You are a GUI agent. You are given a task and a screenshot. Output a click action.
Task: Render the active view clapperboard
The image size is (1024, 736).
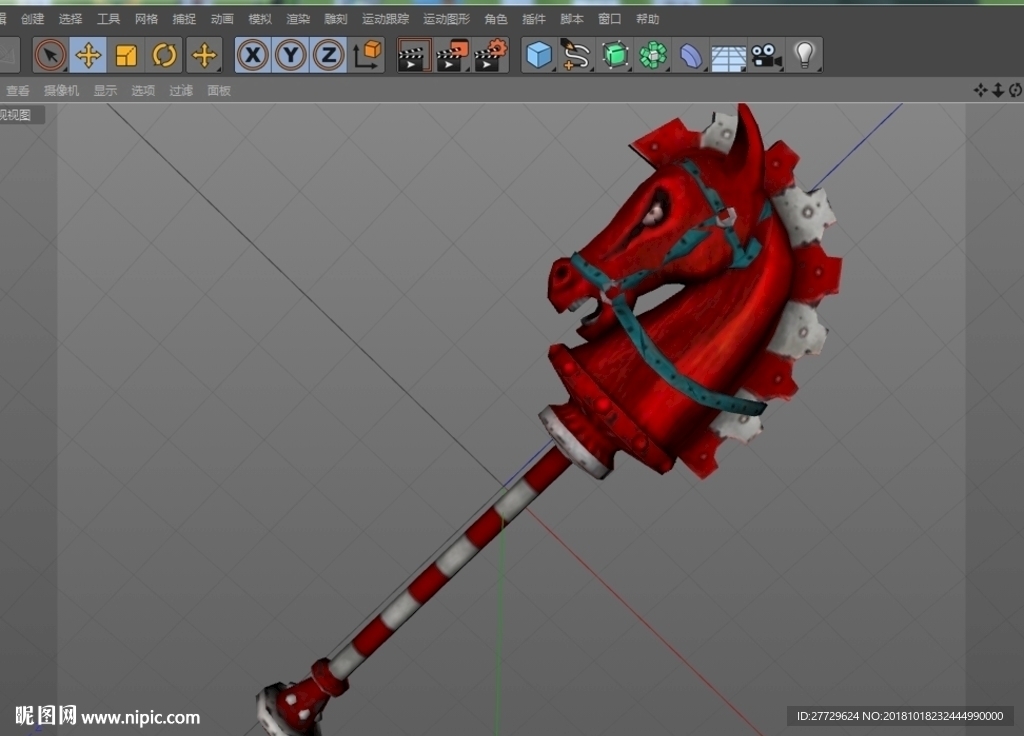pyautogui.click(x=414, y=56)
